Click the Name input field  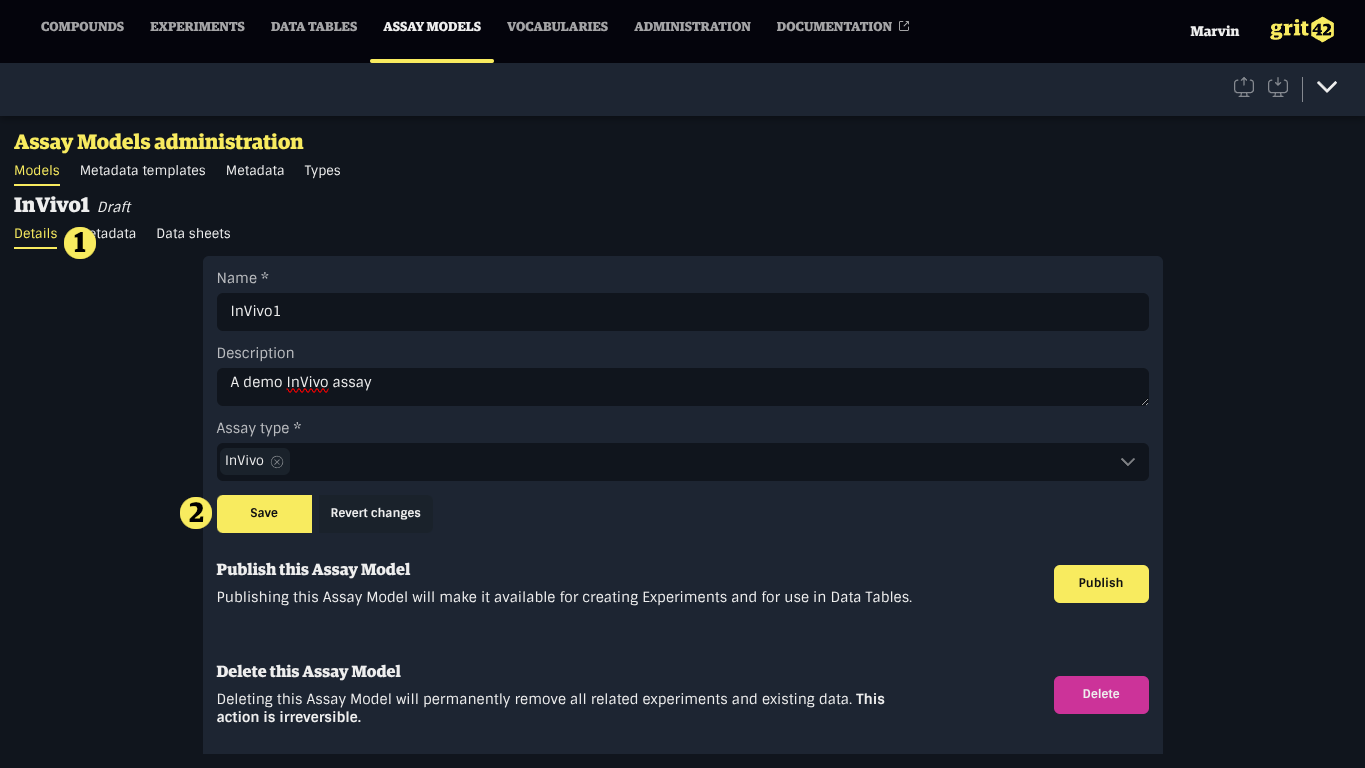[682, 312]
